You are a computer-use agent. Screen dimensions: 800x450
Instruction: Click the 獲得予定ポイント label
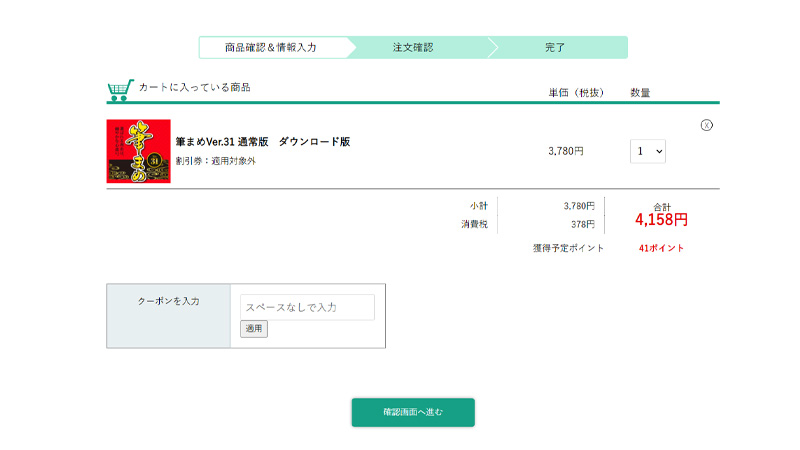point(568,248)
